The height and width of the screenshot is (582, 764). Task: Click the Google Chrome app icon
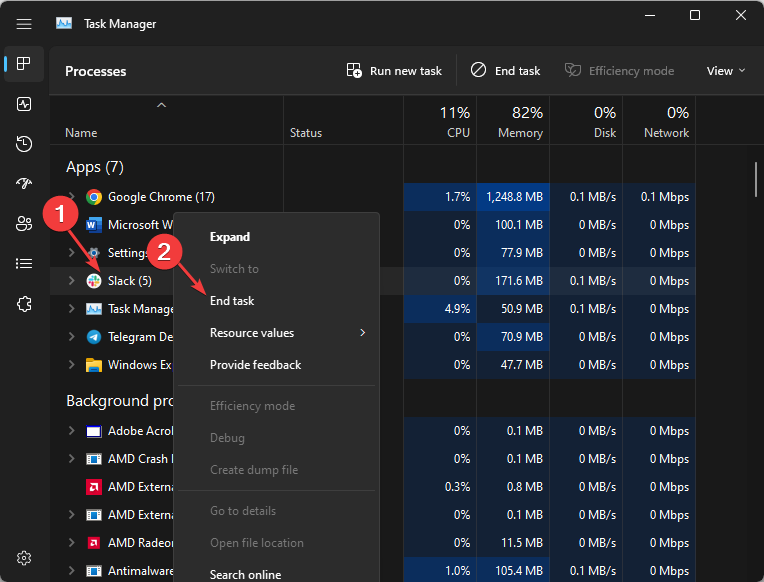click(x=94, y=197)
